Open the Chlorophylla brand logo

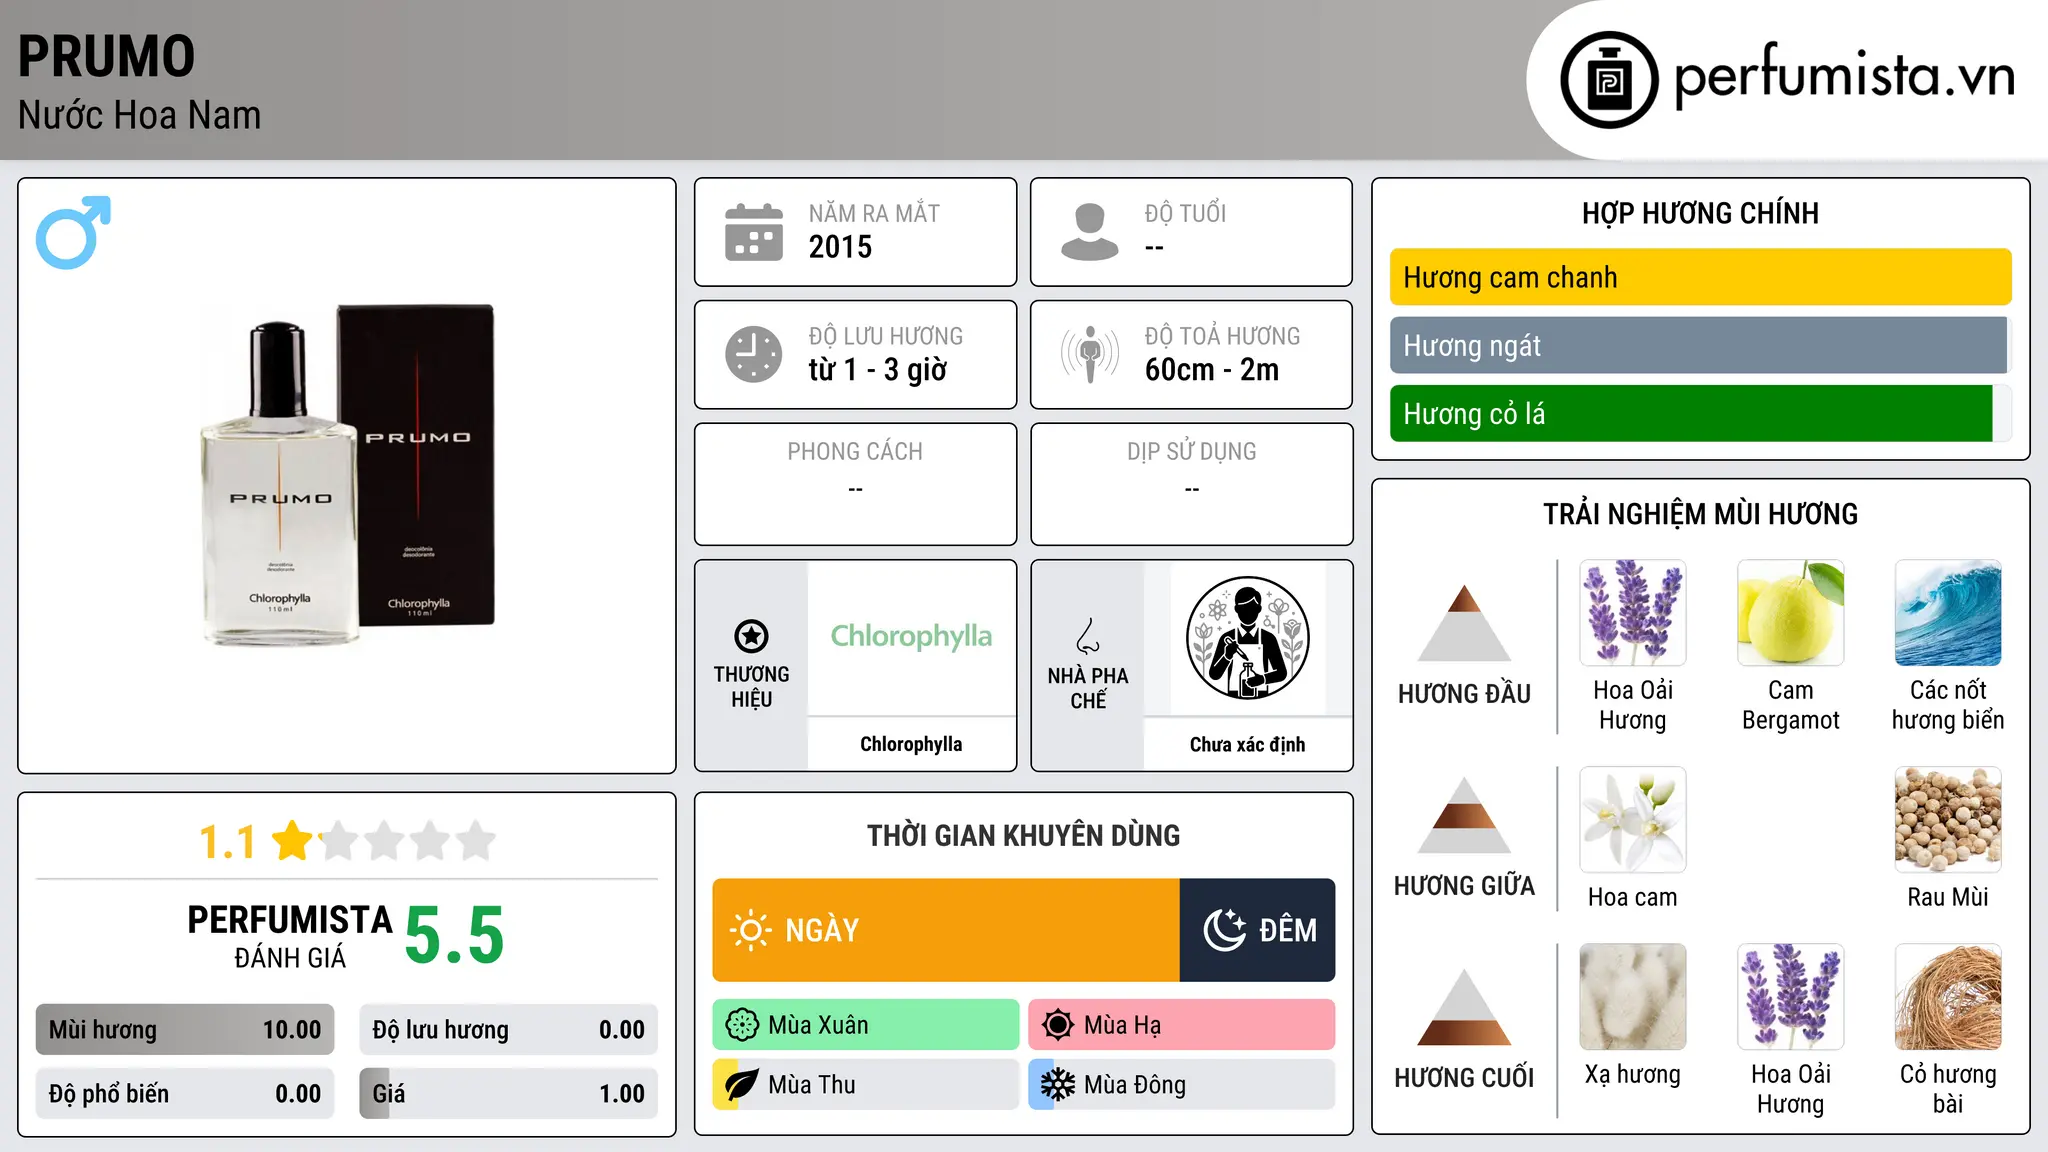(911, 636)
